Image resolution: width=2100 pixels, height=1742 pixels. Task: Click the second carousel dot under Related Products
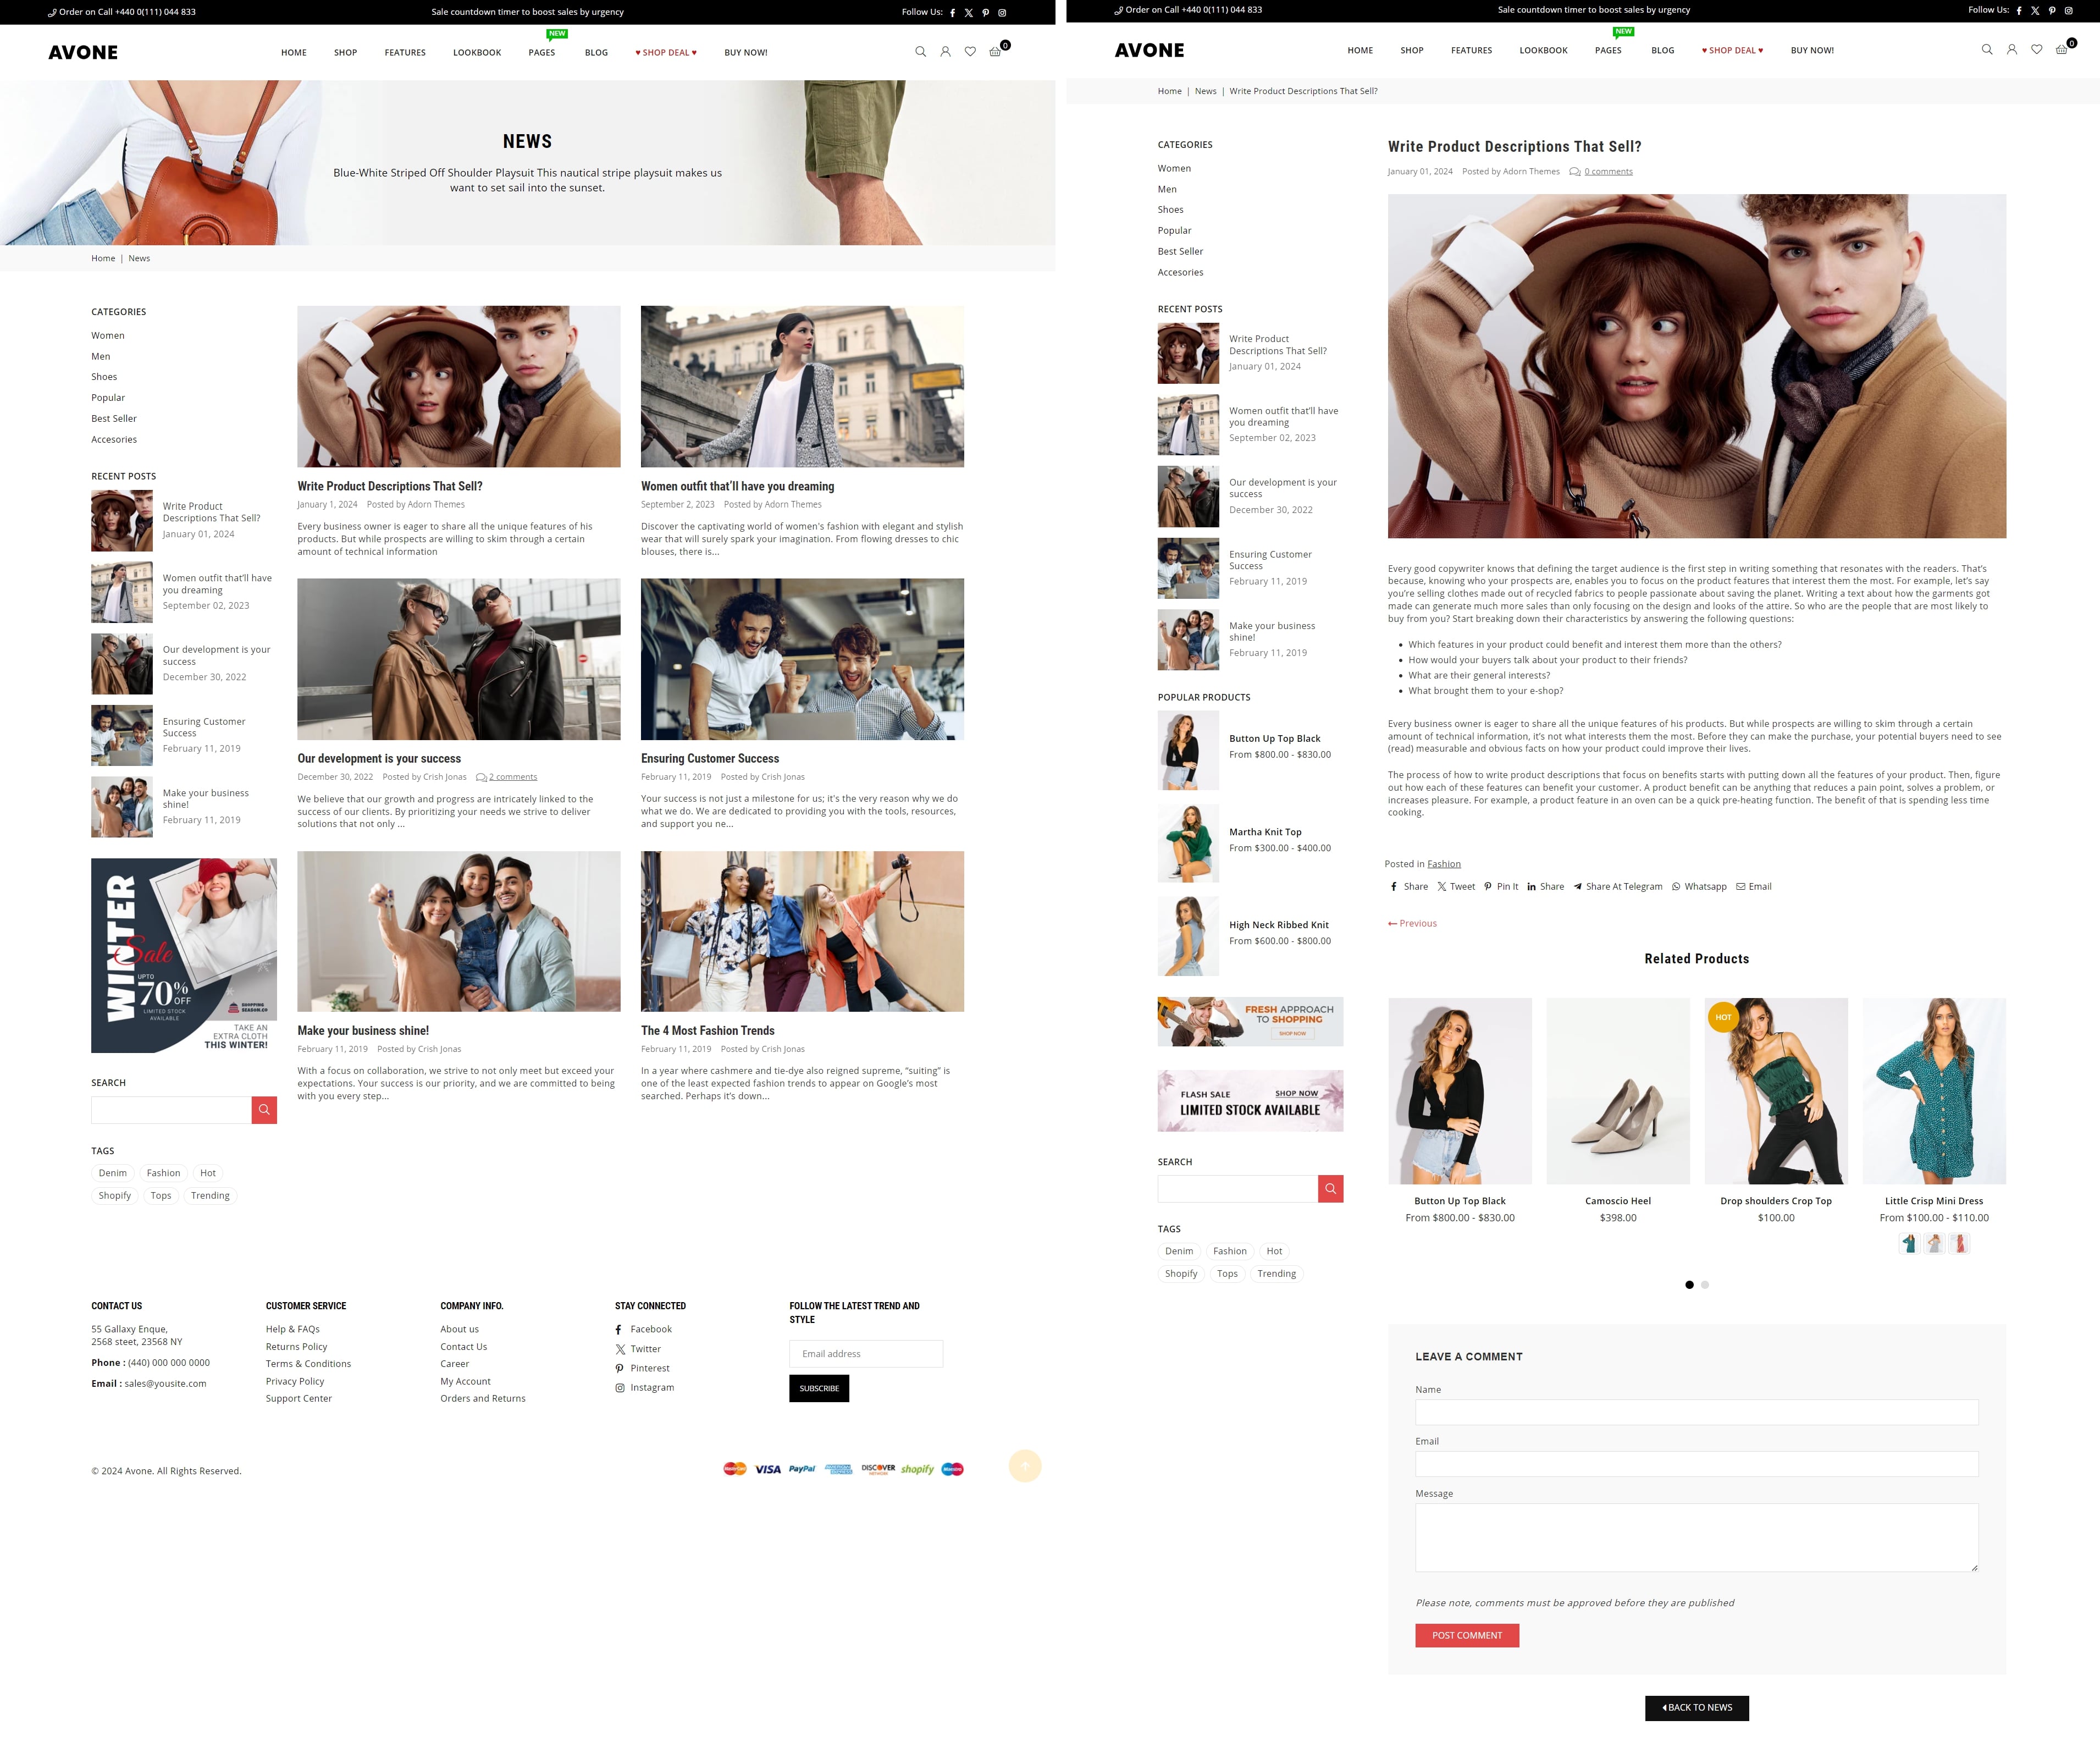[x=1706, y=1285]
